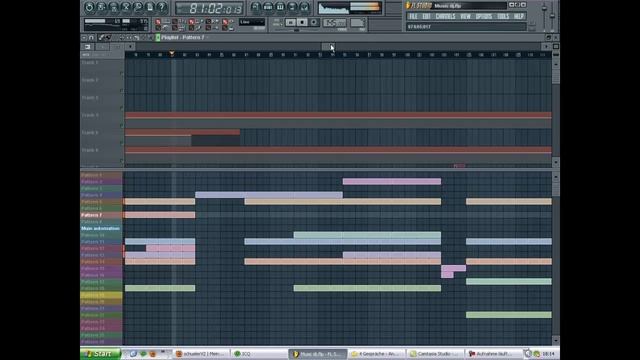Image resolution: width=640 pixels, height=360 pixels.
Task: Open the Playlist options menu arrow at far left
Action: click(x=84, y=38)
